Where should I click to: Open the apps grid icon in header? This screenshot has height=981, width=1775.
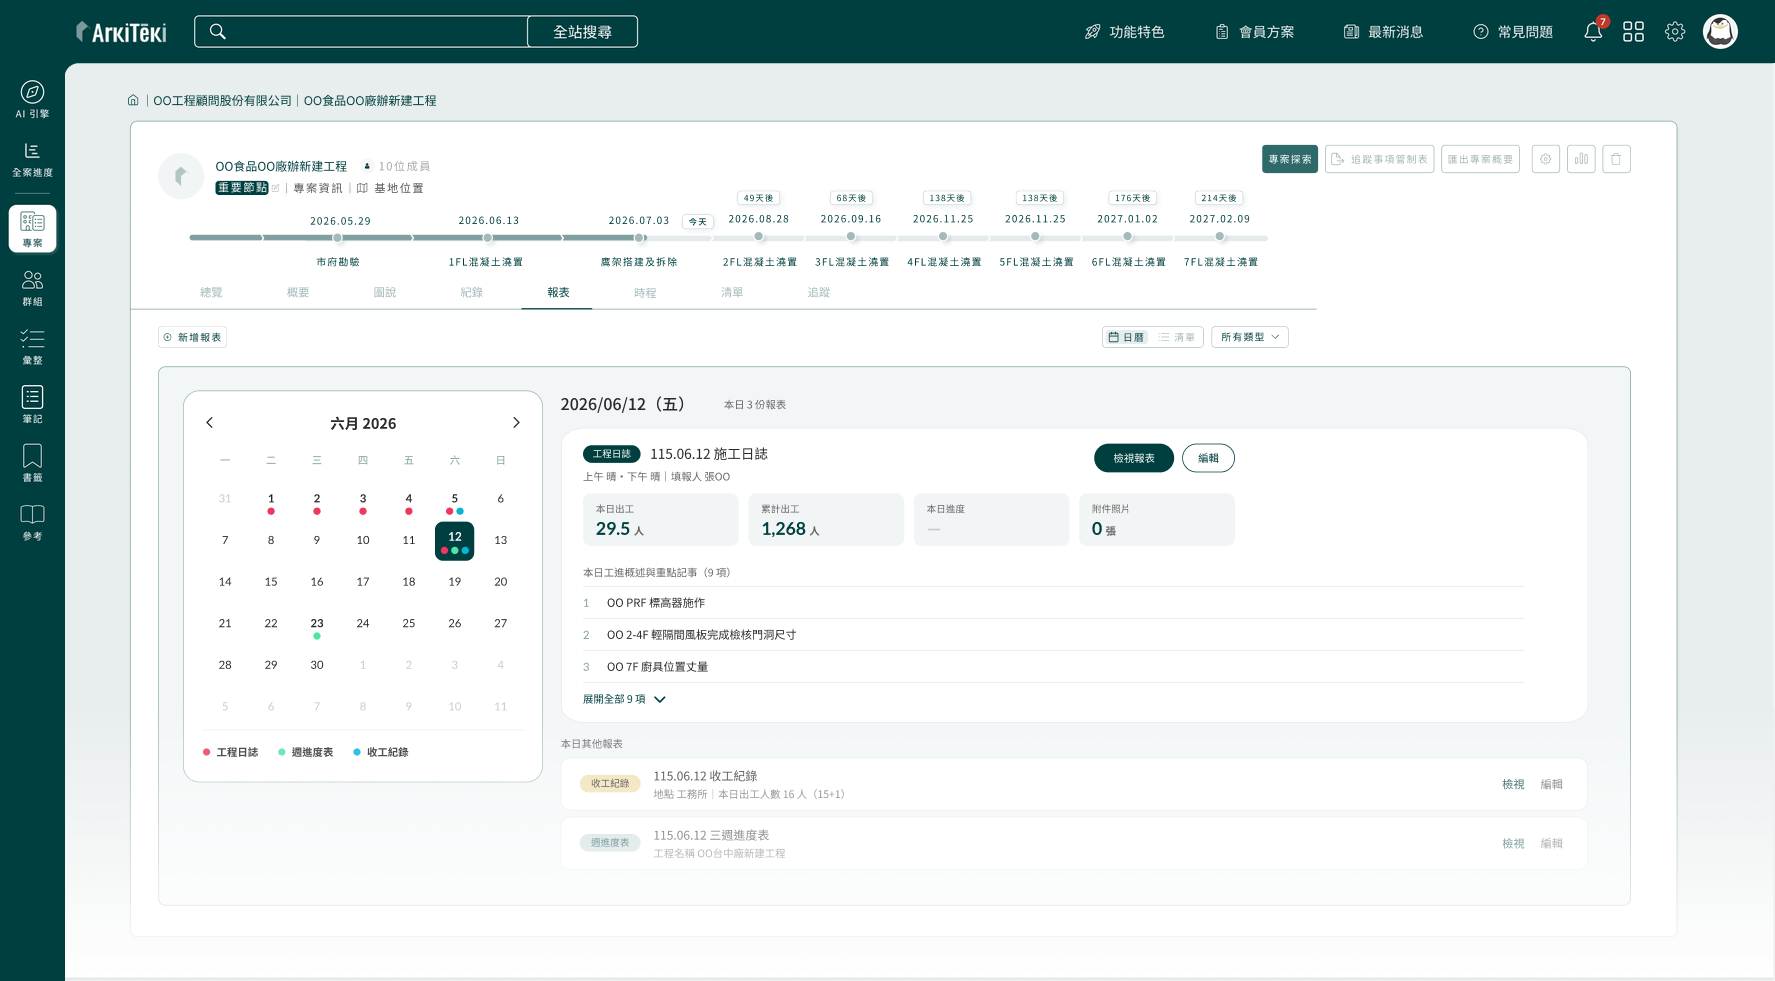point(1634,32)
